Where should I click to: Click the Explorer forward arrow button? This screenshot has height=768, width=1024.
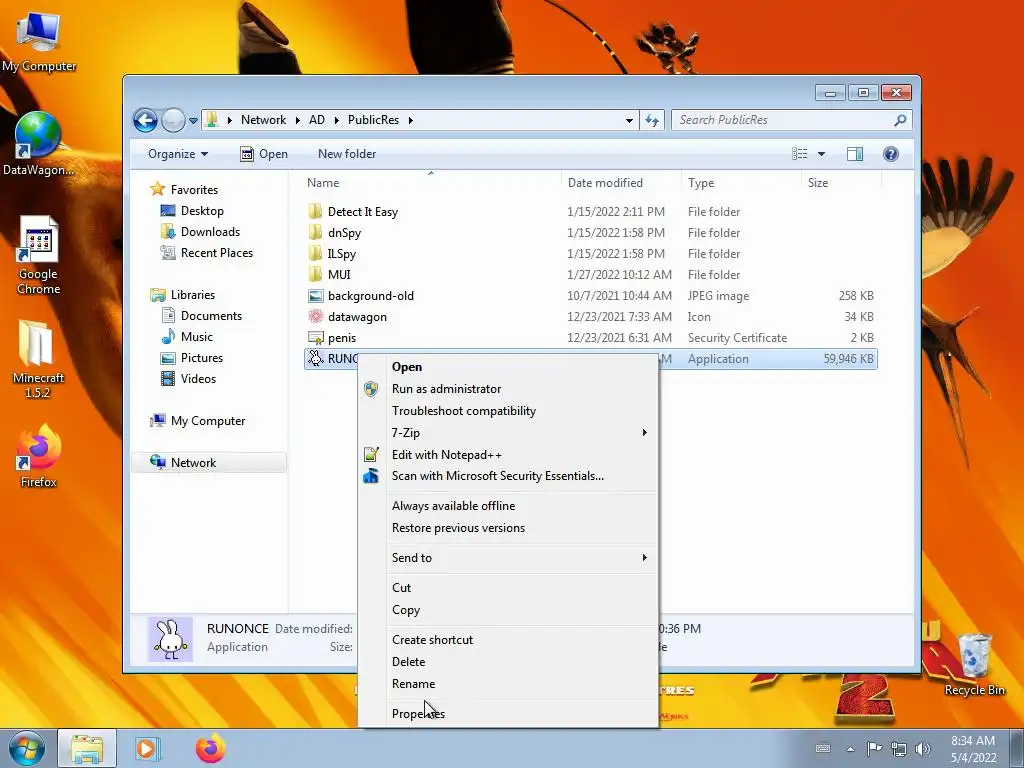173,120
